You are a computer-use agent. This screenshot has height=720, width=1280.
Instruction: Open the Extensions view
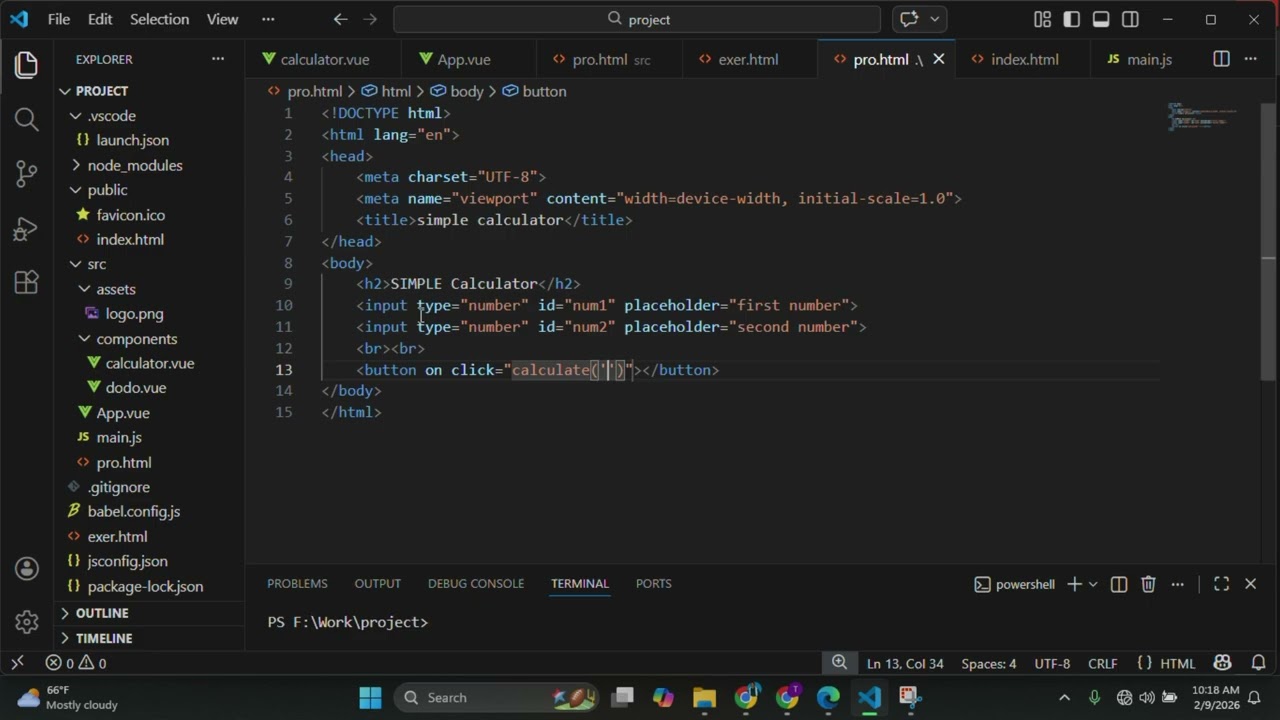click(27, 282)
